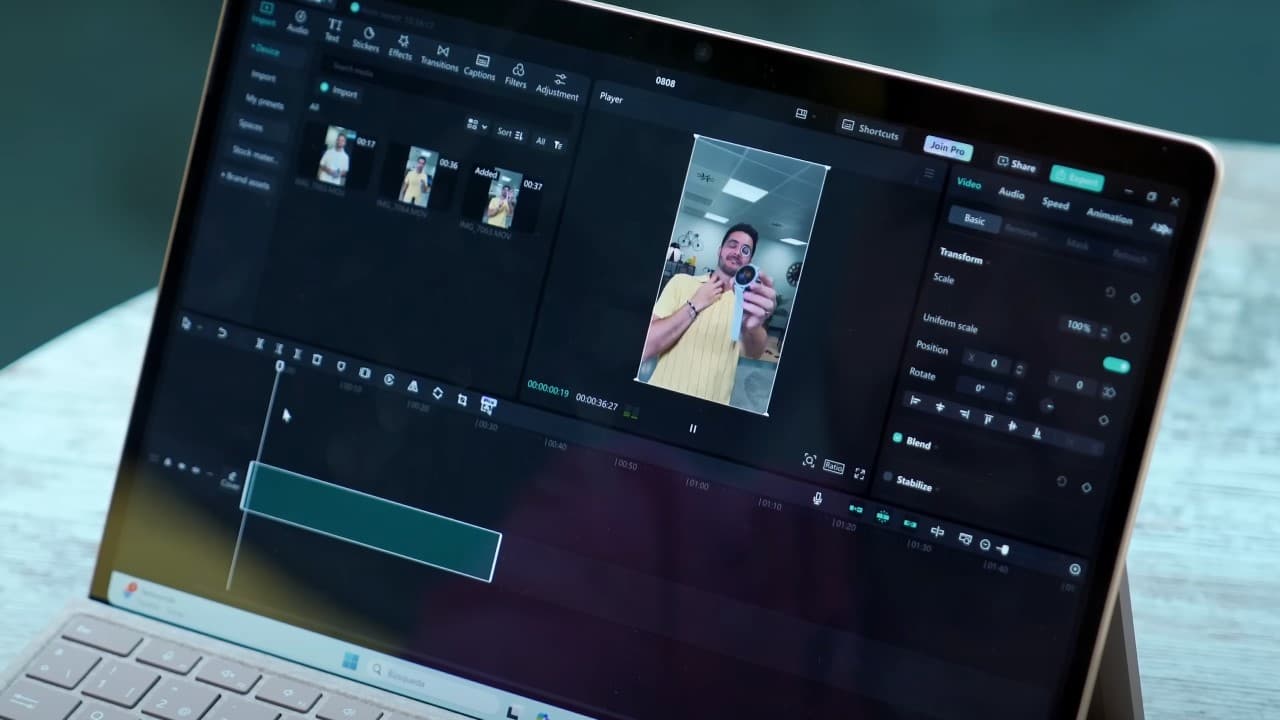The height and width of the screenshot is (720, 1280).
Task: Switch to the Audio properties tab
Action: tap(1011, 193)
